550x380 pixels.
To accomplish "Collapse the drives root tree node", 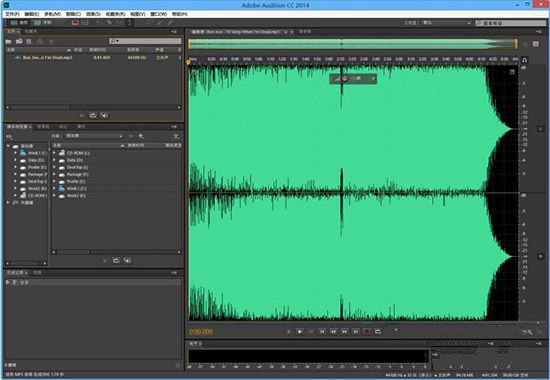I will [8, 146].
